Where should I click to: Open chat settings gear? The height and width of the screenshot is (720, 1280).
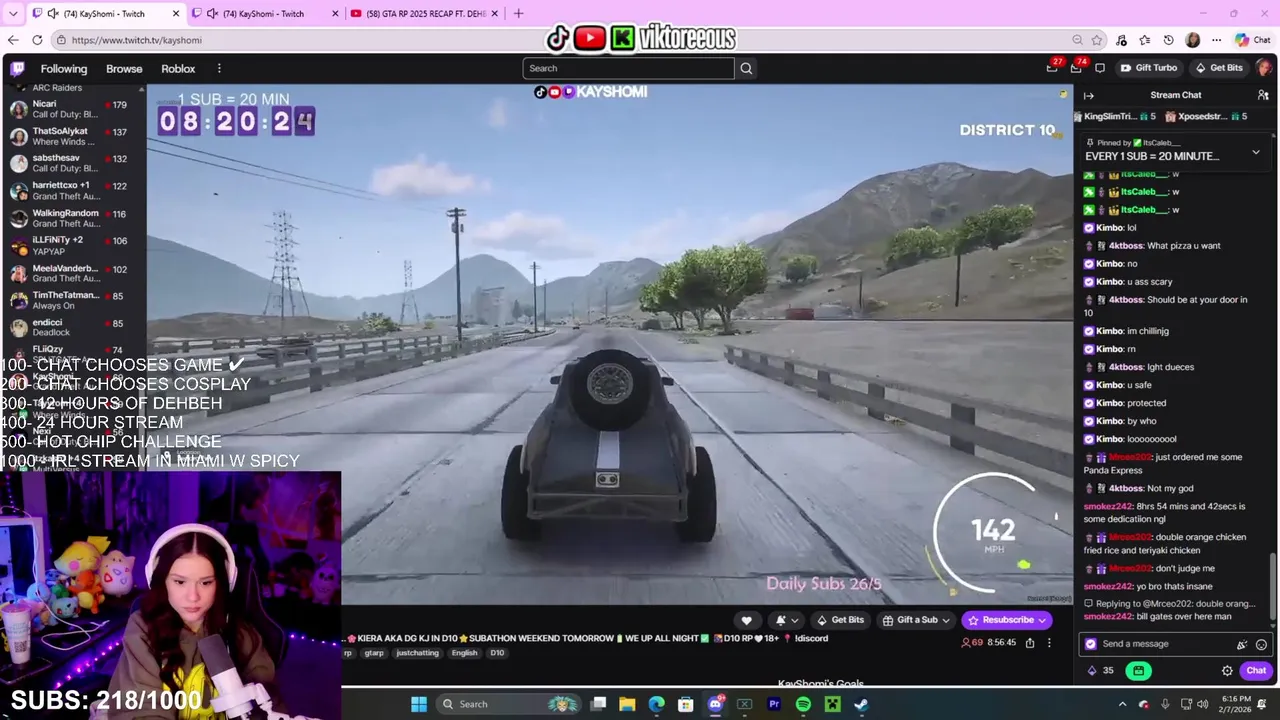[1227, 671]
